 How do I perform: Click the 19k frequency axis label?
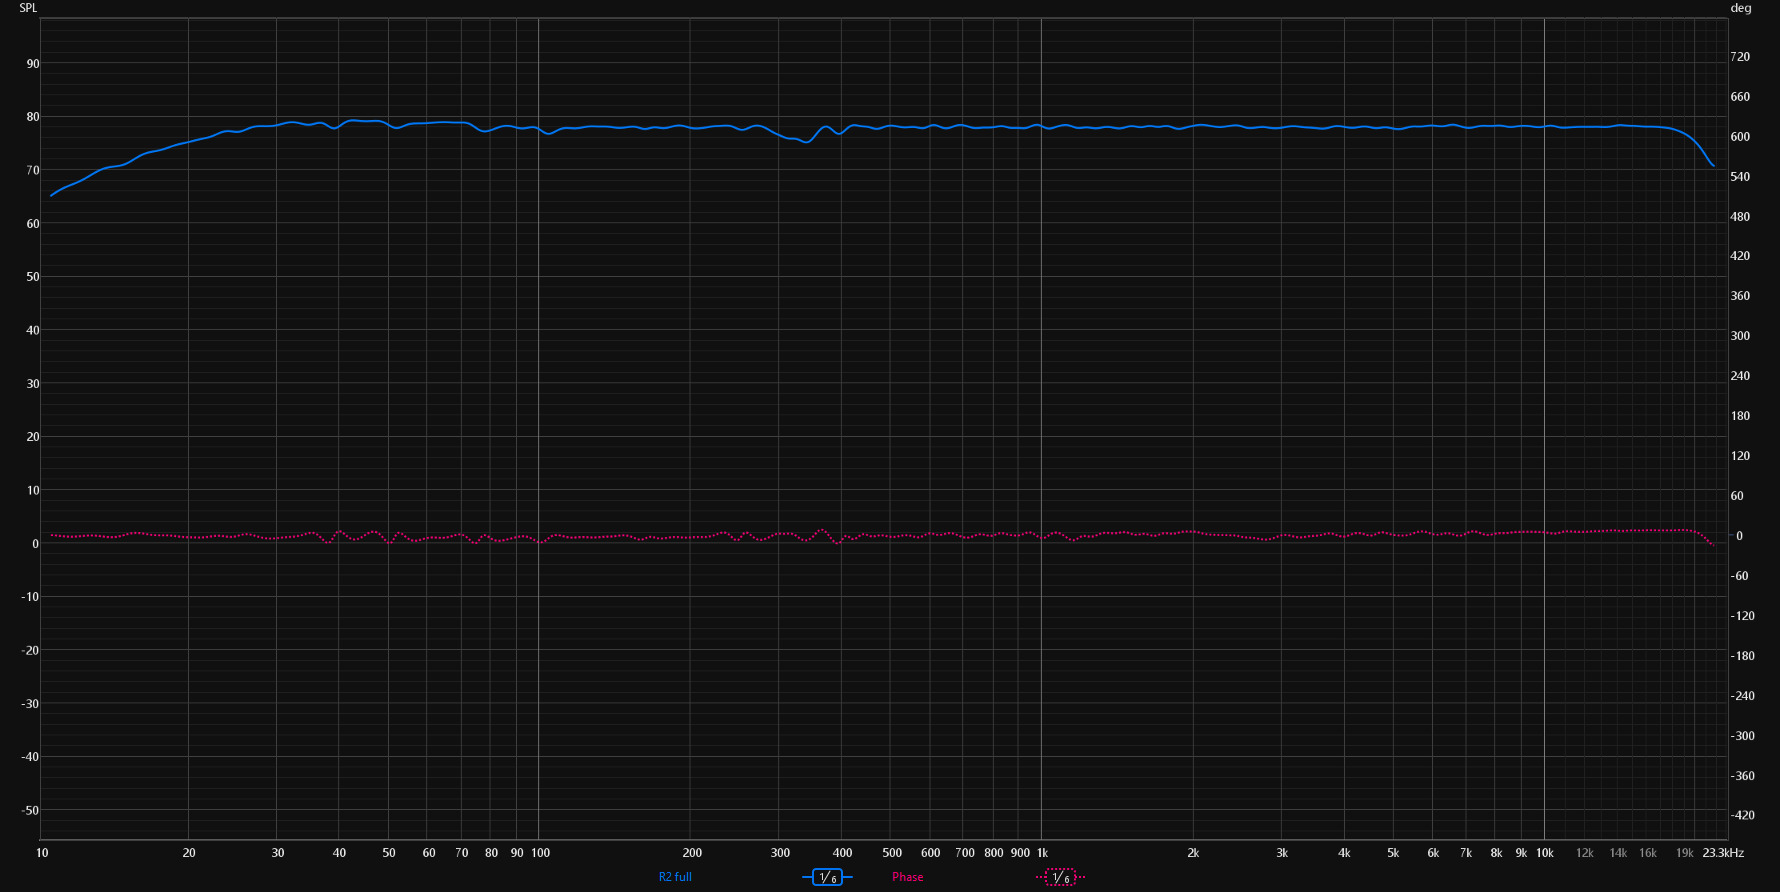(1685, 853)
